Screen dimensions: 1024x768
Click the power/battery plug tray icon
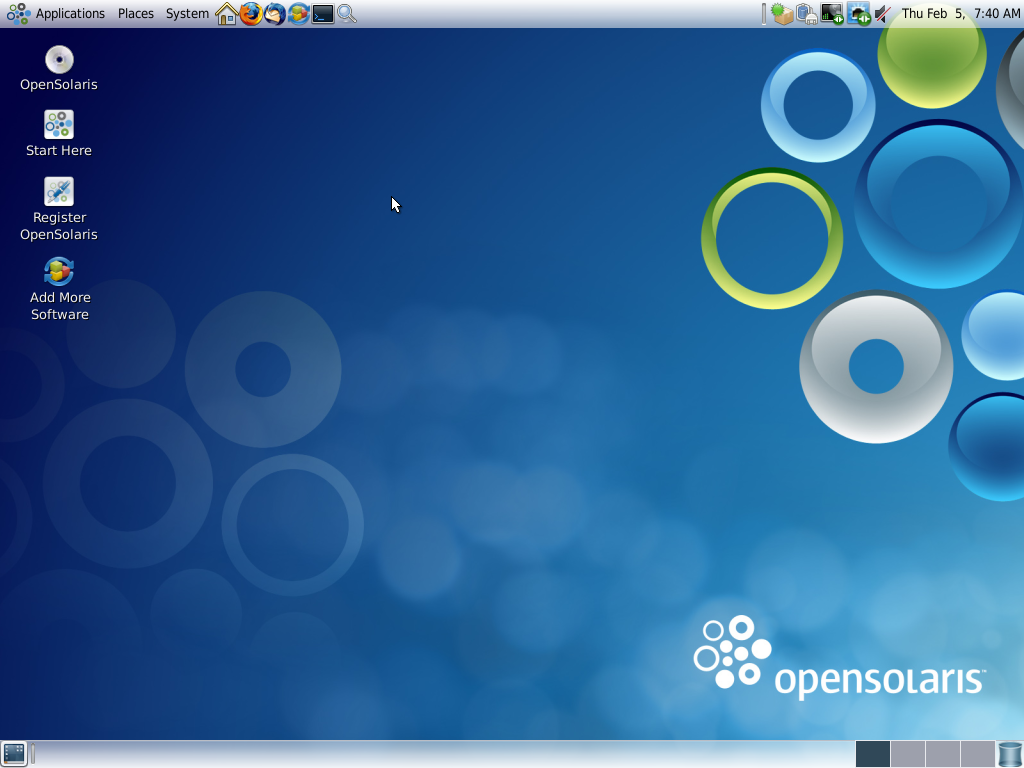pyautogui.click(x=807, y=14)
